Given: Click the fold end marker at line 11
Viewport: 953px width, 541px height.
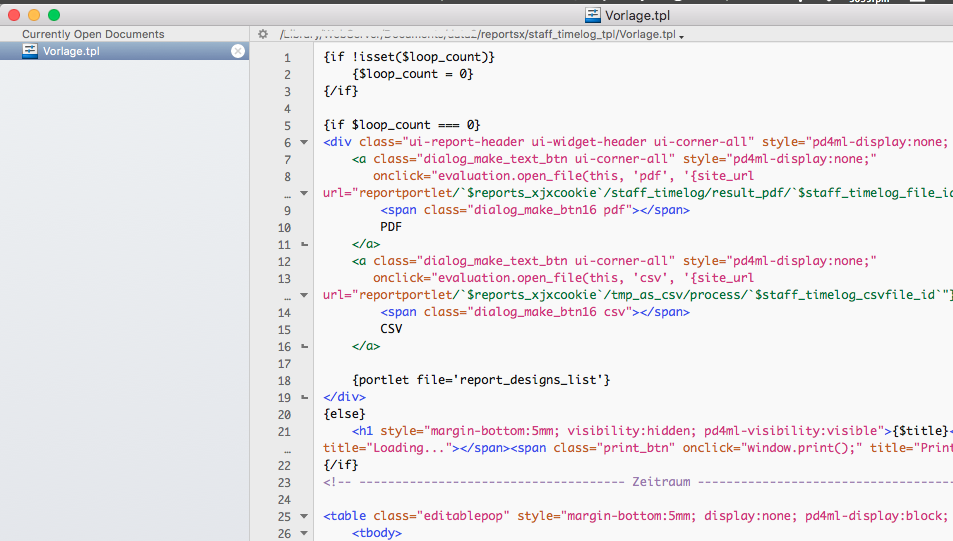Looking at the screenshot, I should (304, 244).
